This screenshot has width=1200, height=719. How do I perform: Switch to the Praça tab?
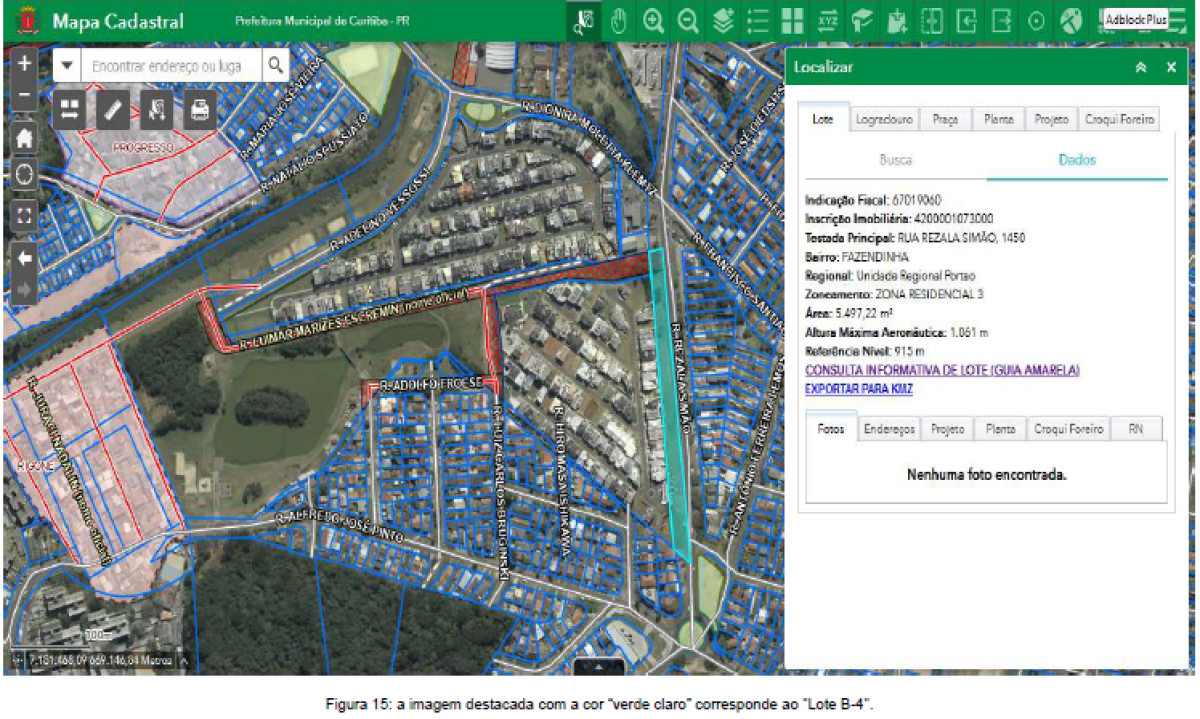point(945,119)
